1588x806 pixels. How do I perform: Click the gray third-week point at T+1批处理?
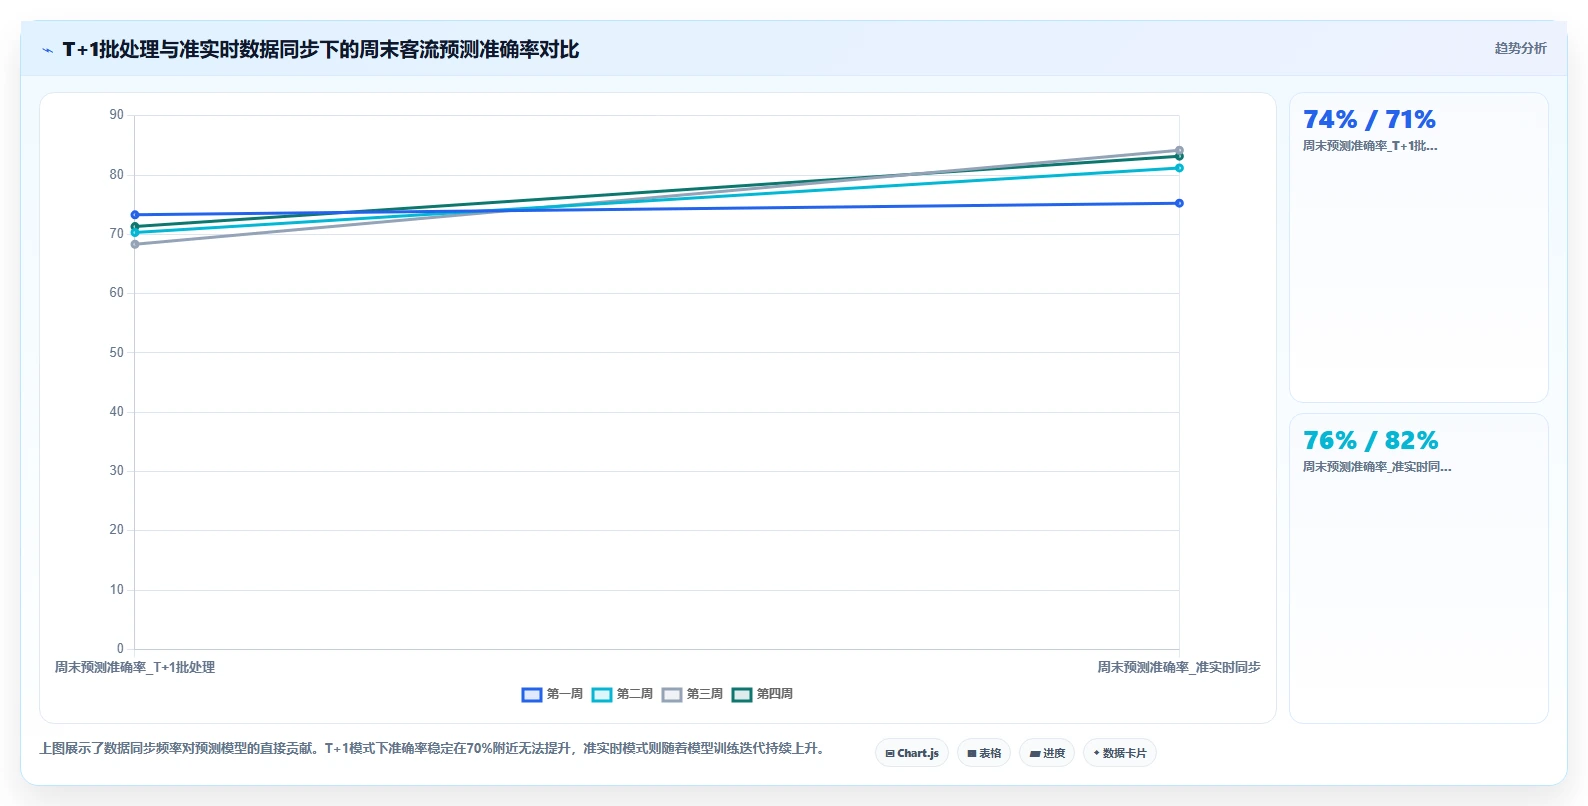135,244
